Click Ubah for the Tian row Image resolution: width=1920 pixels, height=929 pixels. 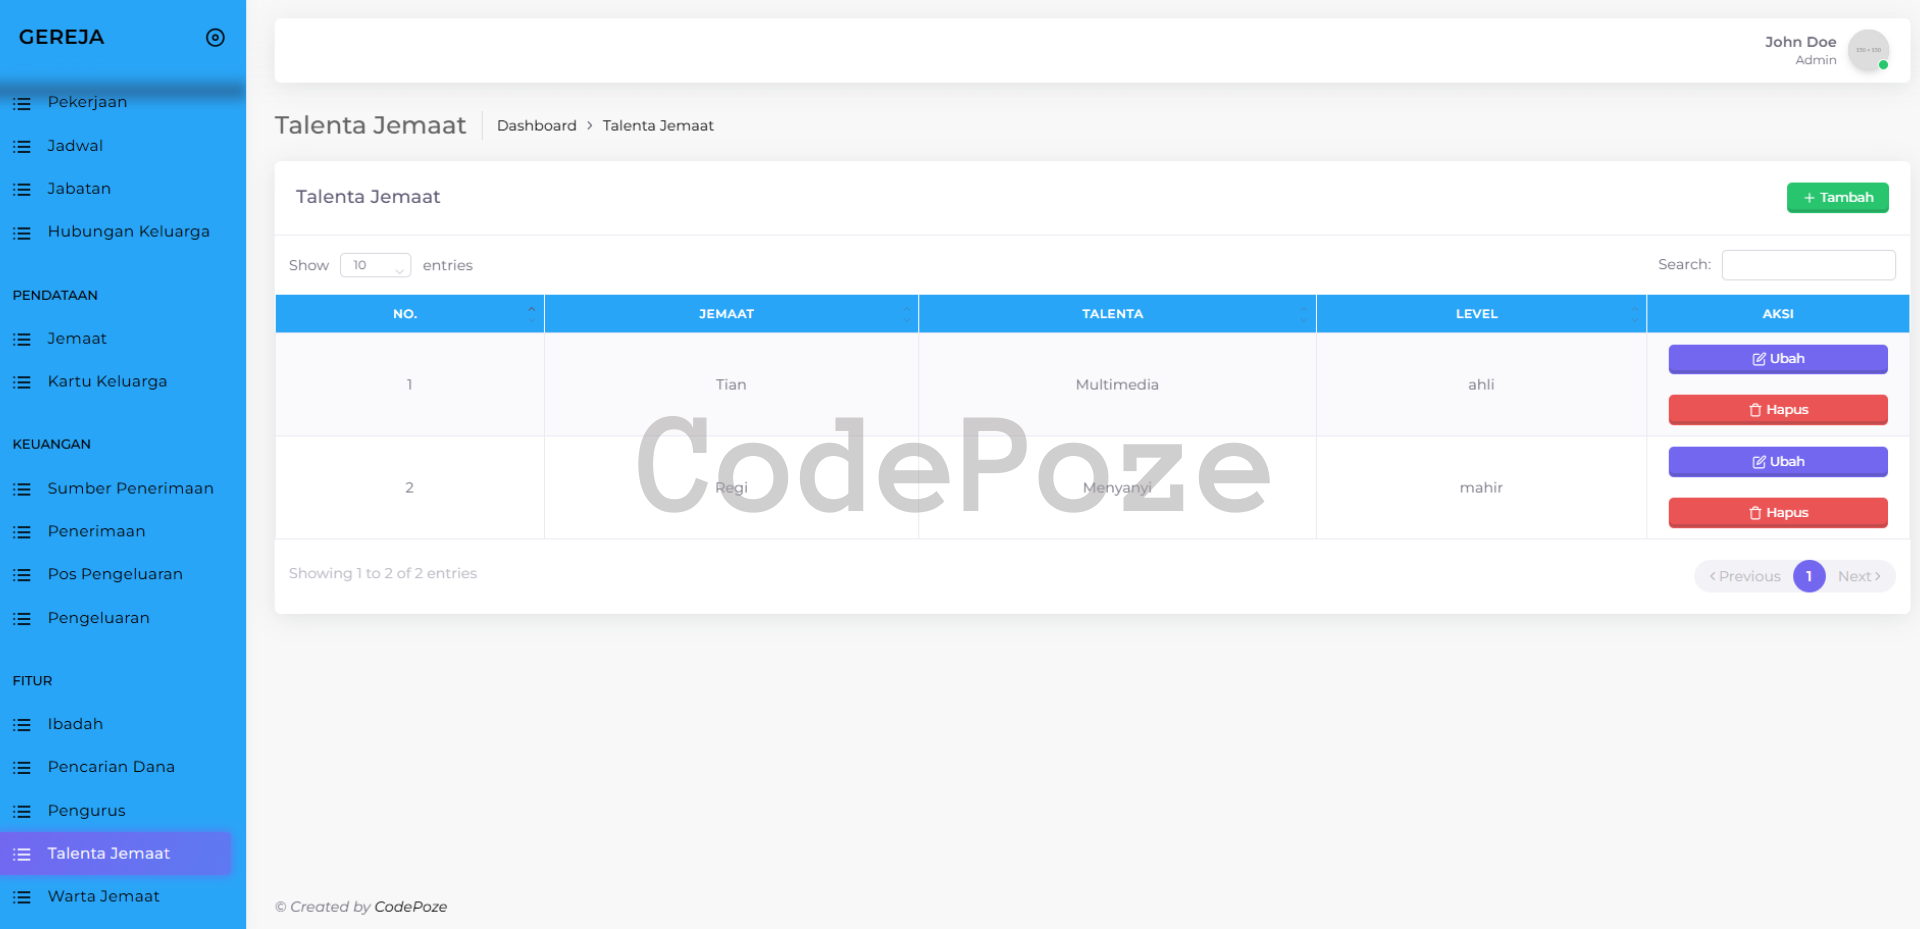tap(1777, 359)
